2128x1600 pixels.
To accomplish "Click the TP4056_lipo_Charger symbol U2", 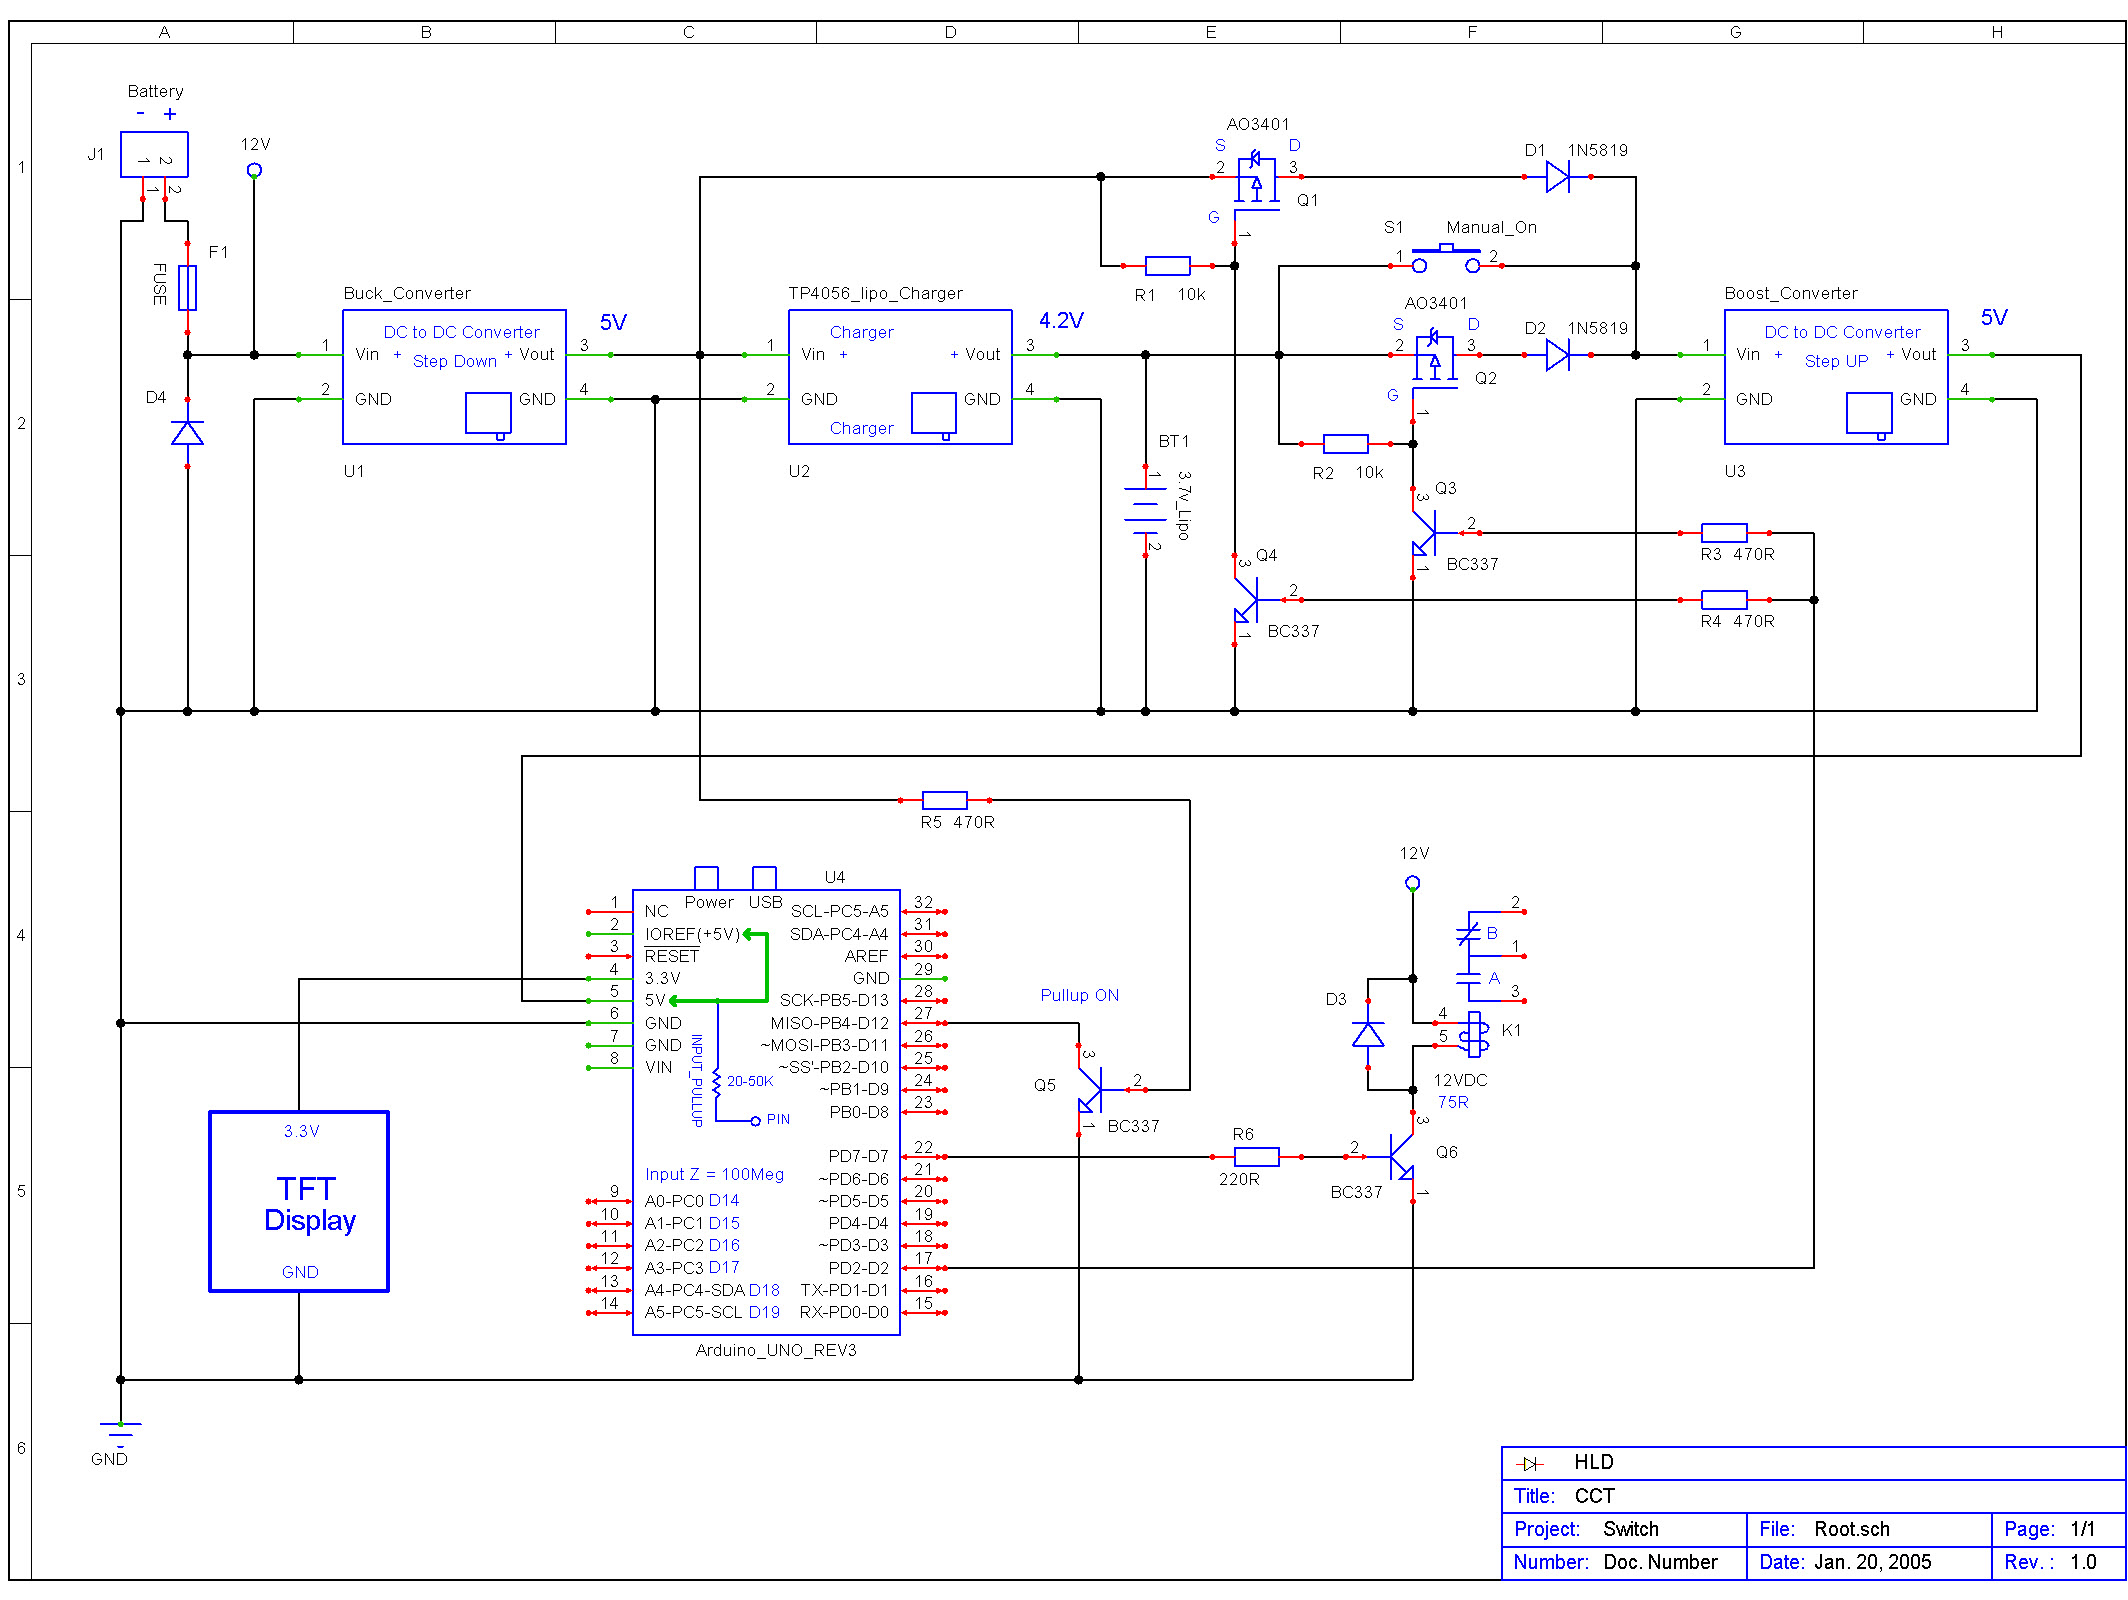I will (x=898, y=375).
